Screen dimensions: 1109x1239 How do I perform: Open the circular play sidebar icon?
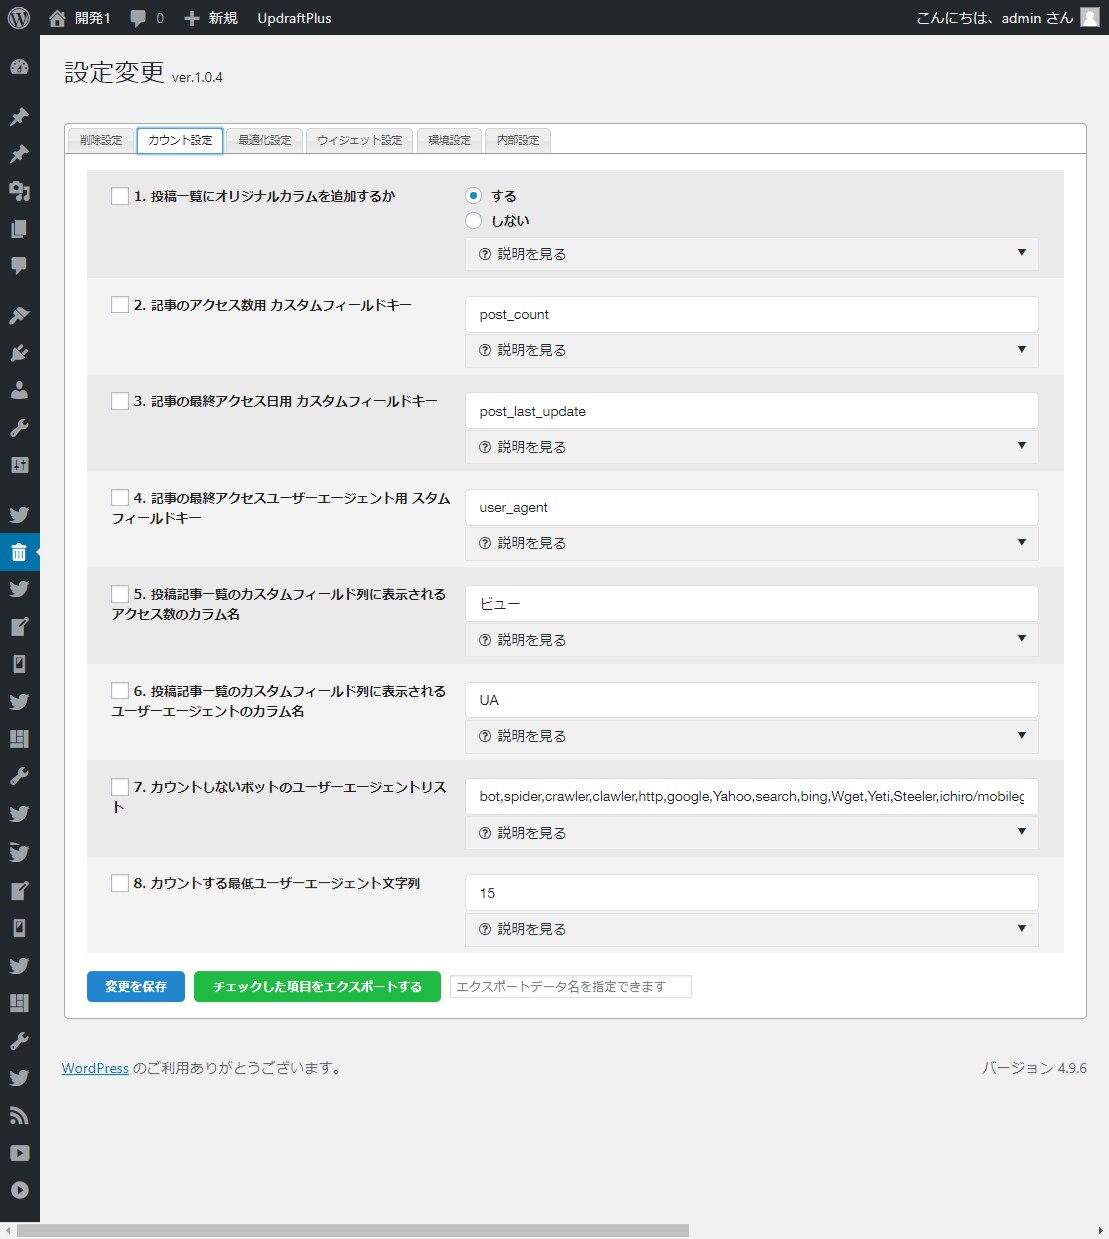click(19, 1190)
